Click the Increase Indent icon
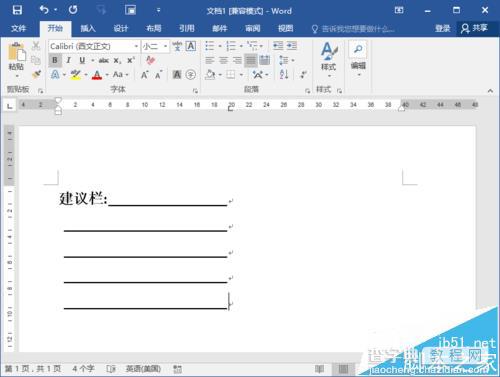Image resolution: width=500 pixels, height=377 pixels. point(291,45)
